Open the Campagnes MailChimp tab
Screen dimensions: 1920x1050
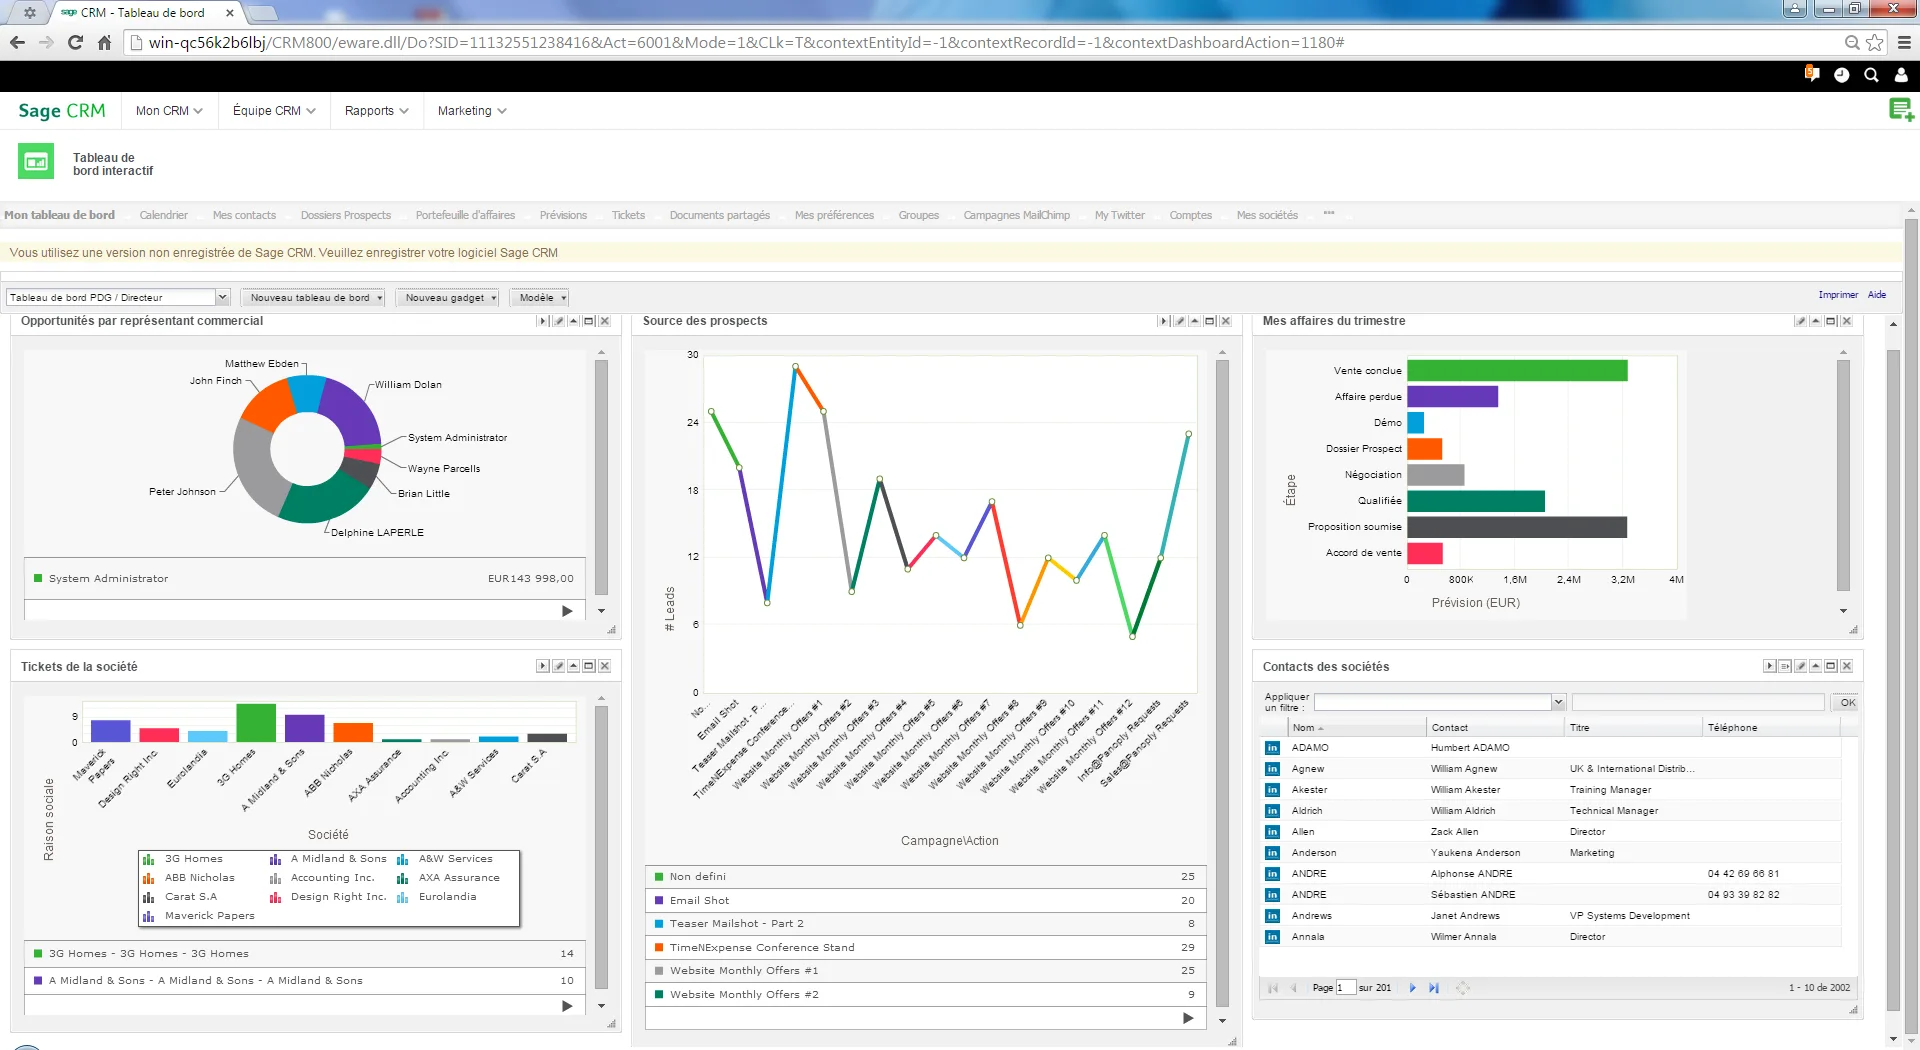(1016, 215)
